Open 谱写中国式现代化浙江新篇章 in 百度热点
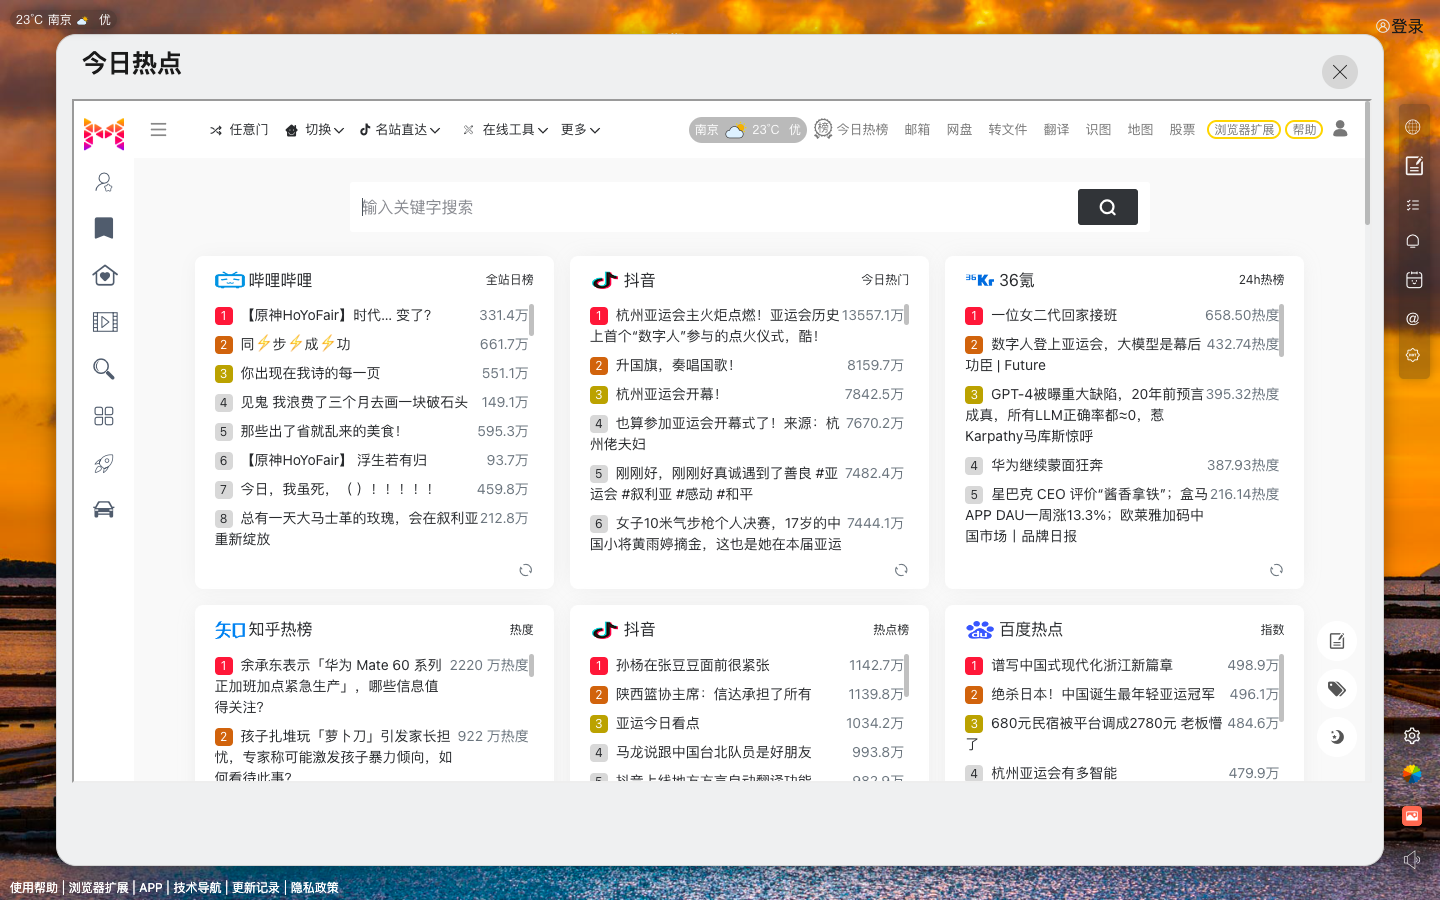Screen dimensions: 1440x900 click(x=1082, y=665)
